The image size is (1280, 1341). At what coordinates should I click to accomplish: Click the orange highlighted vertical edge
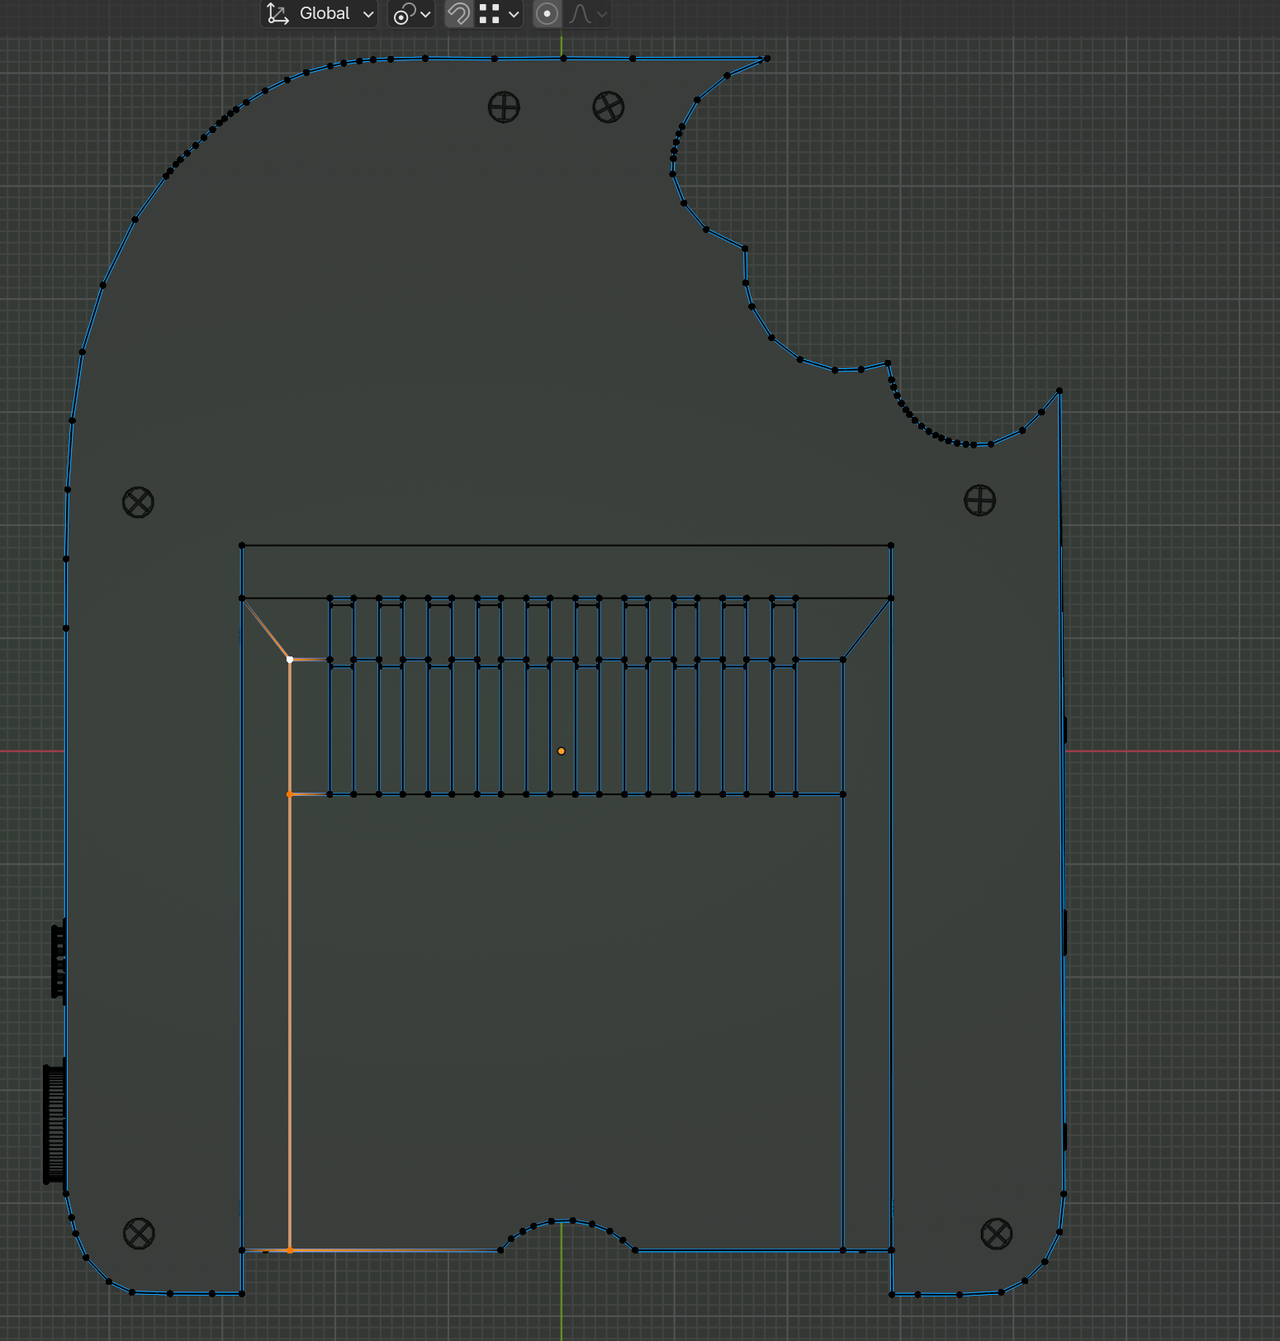click(291, 1000)
